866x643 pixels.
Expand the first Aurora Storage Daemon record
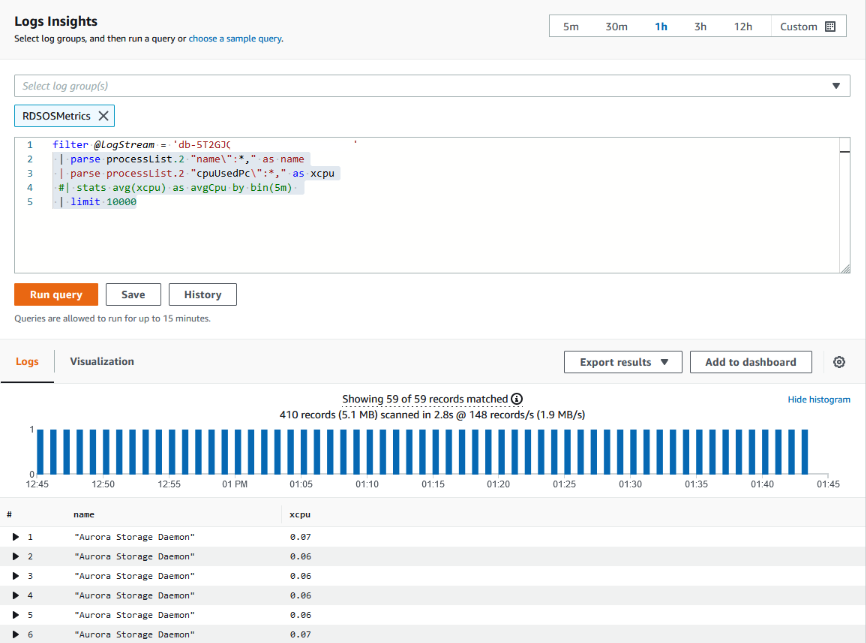[x=15, y=537]
